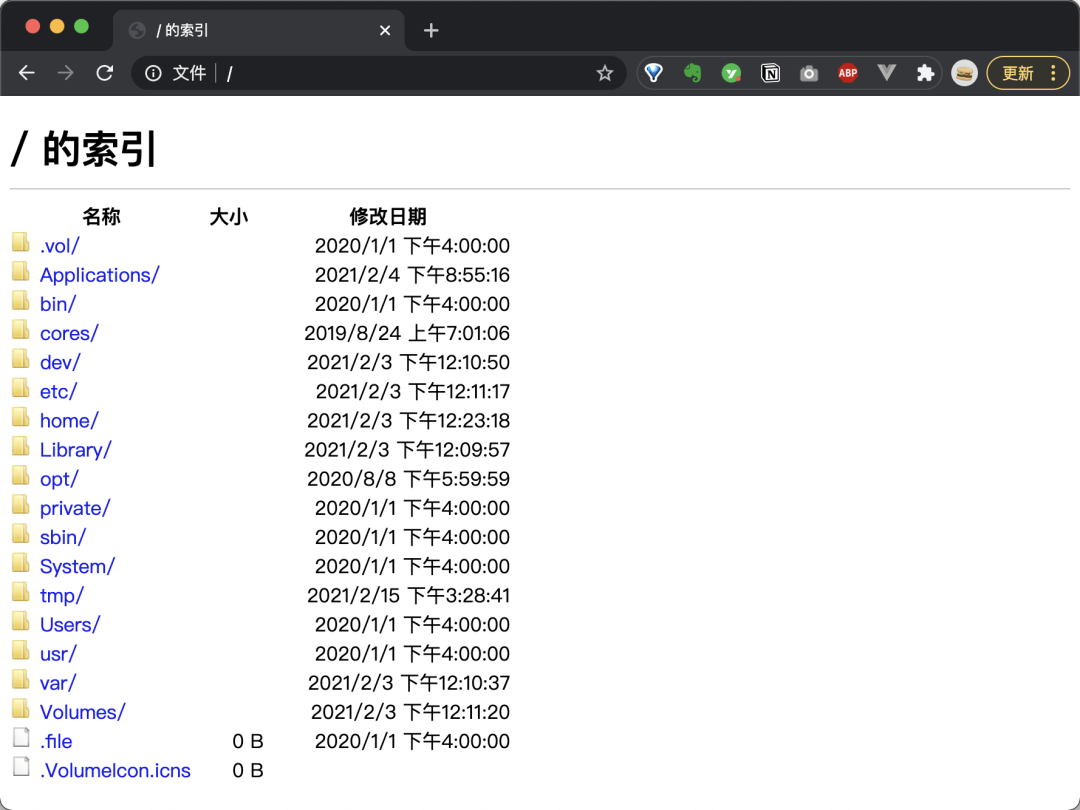Open the usr/ directory link

pyautogui.click(x=59, y=654)
